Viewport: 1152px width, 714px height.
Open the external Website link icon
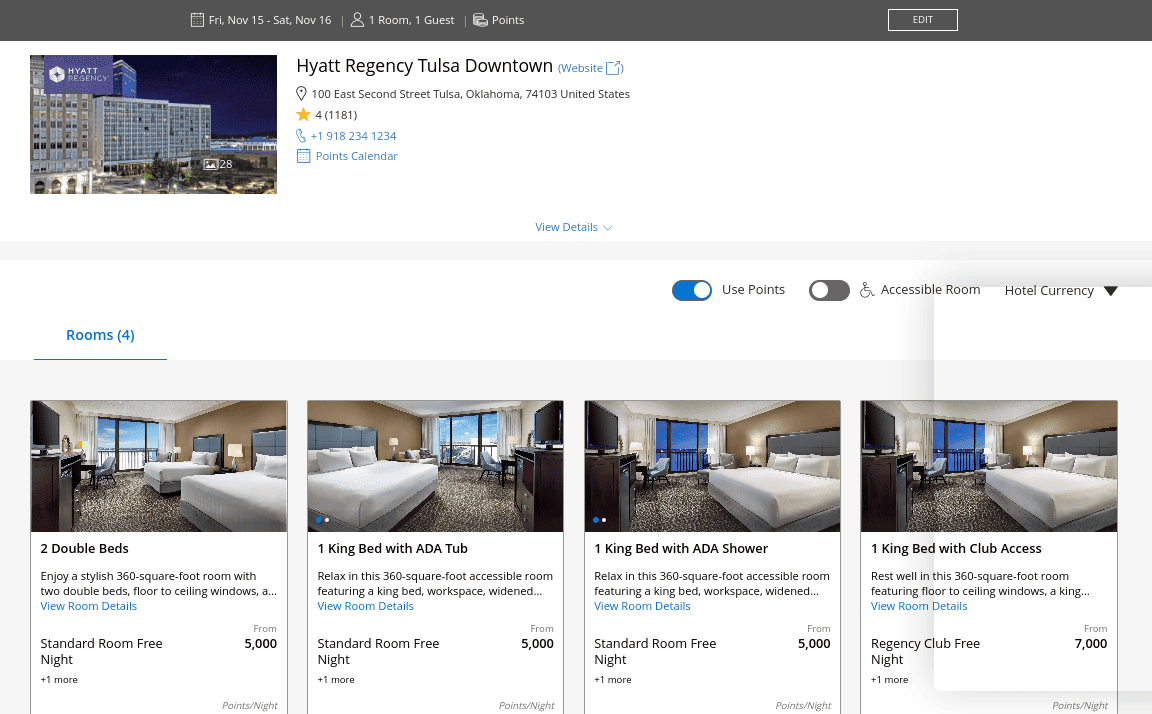[x=615, y=68]
